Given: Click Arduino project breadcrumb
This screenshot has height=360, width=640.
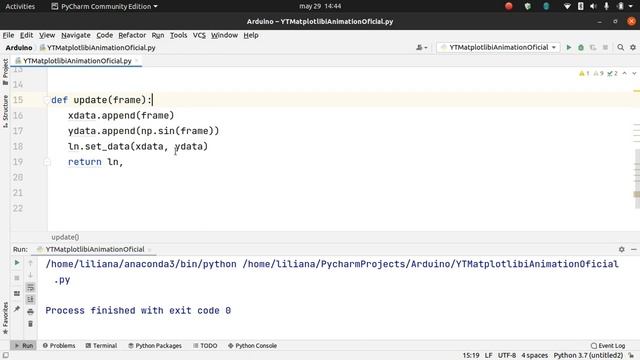Looking at the screenshot, I should pos(19,48).
